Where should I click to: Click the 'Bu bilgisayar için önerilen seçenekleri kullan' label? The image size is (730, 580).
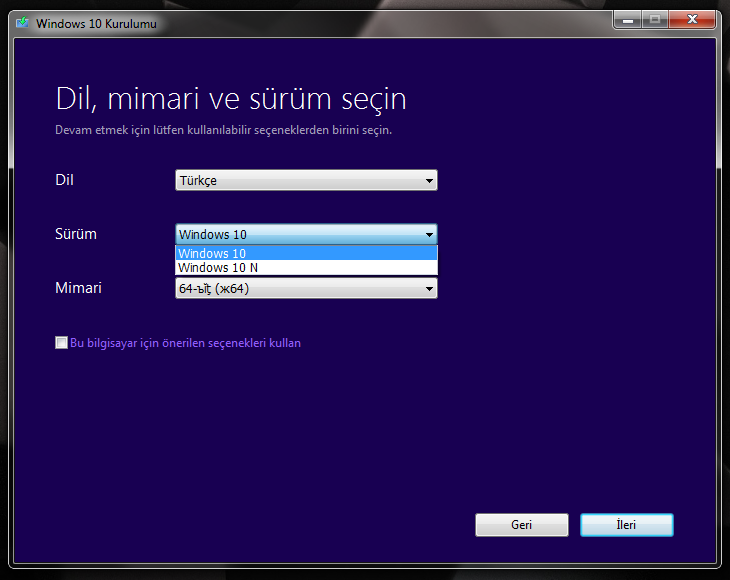point(185,343)
